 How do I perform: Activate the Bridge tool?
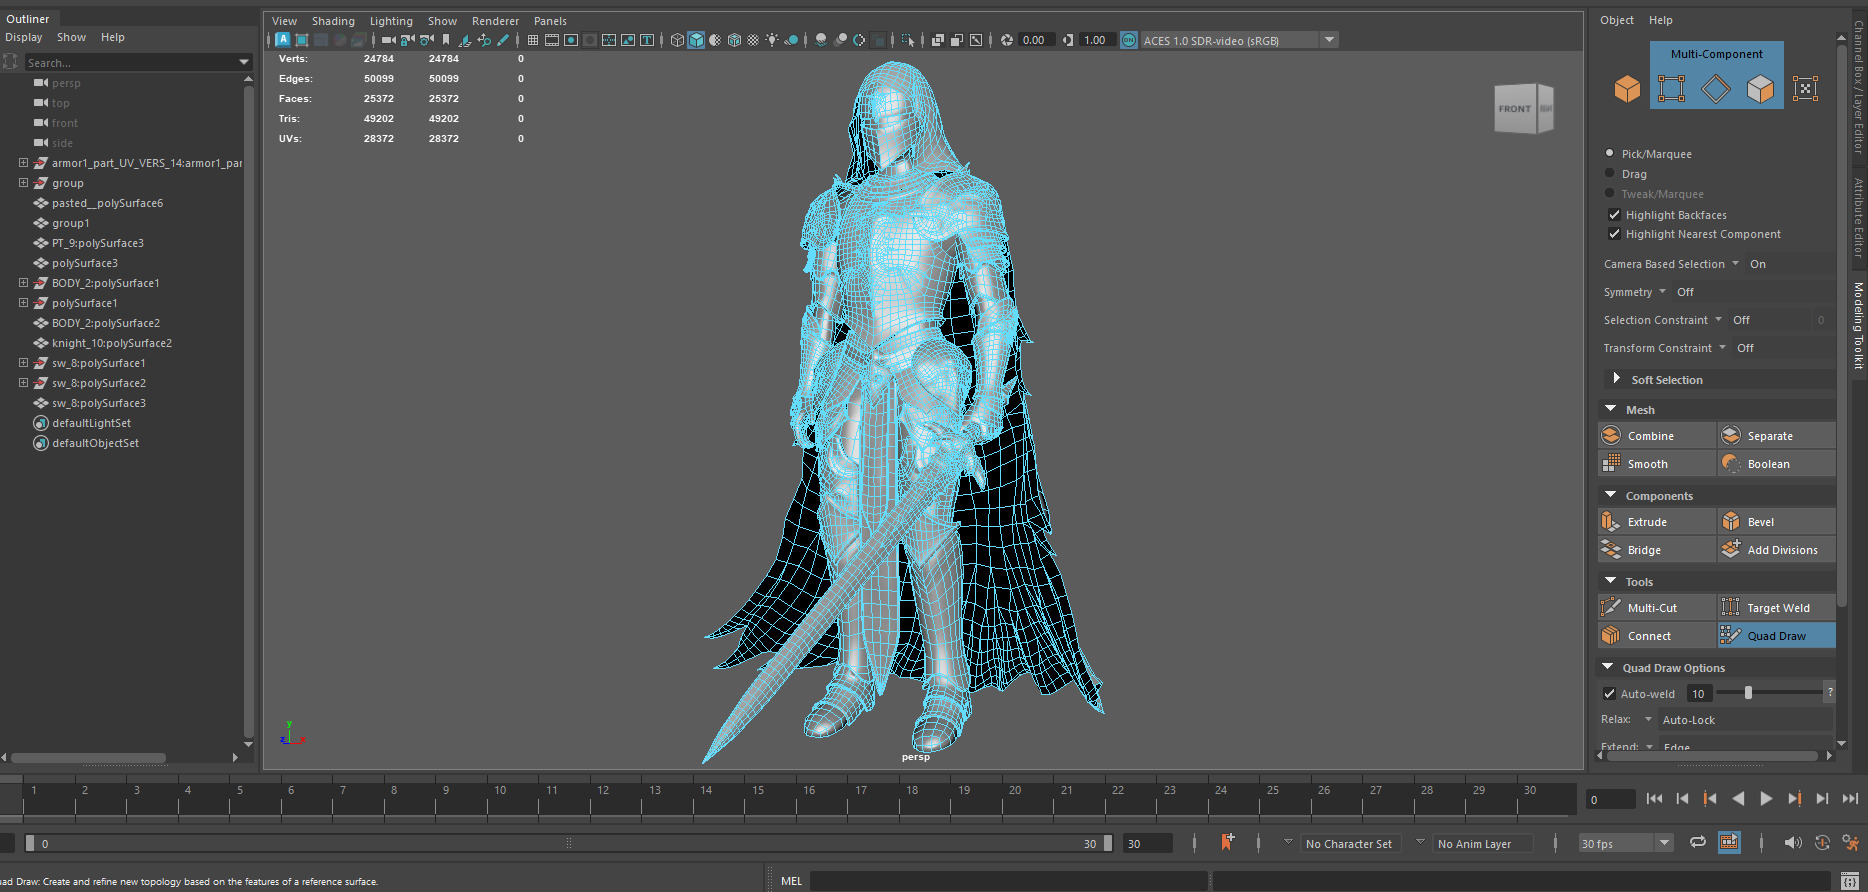pyautogui.click(x=1656, y=550)
